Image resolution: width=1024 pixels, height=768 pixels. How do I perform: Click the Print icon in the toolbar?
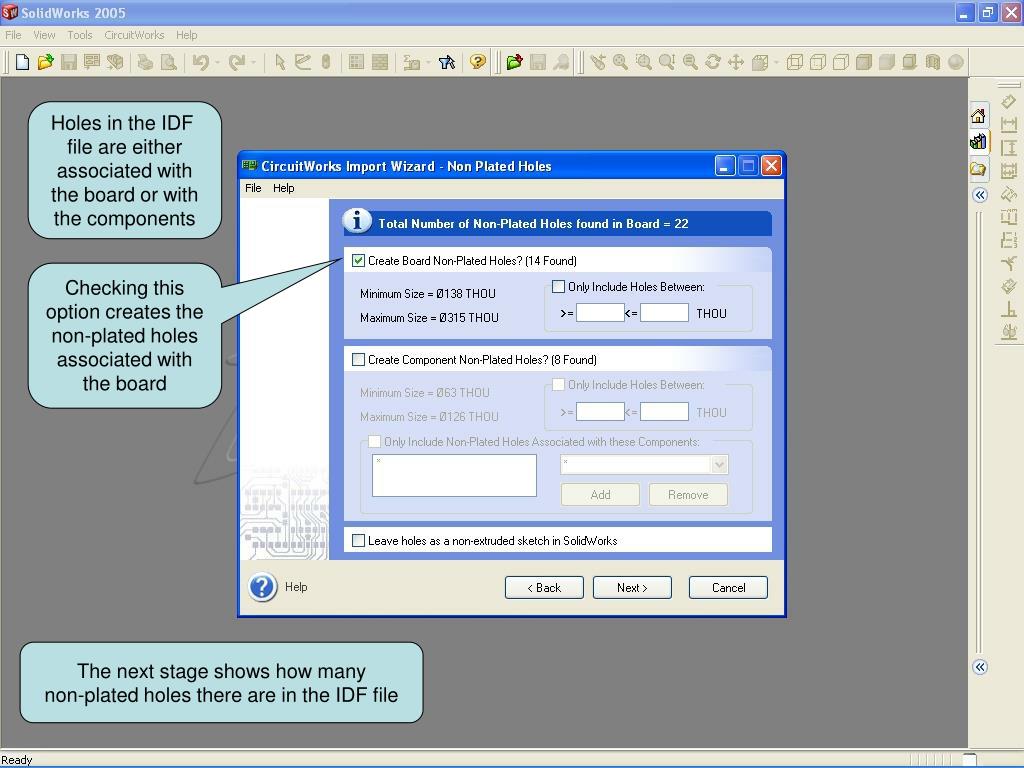145,62
